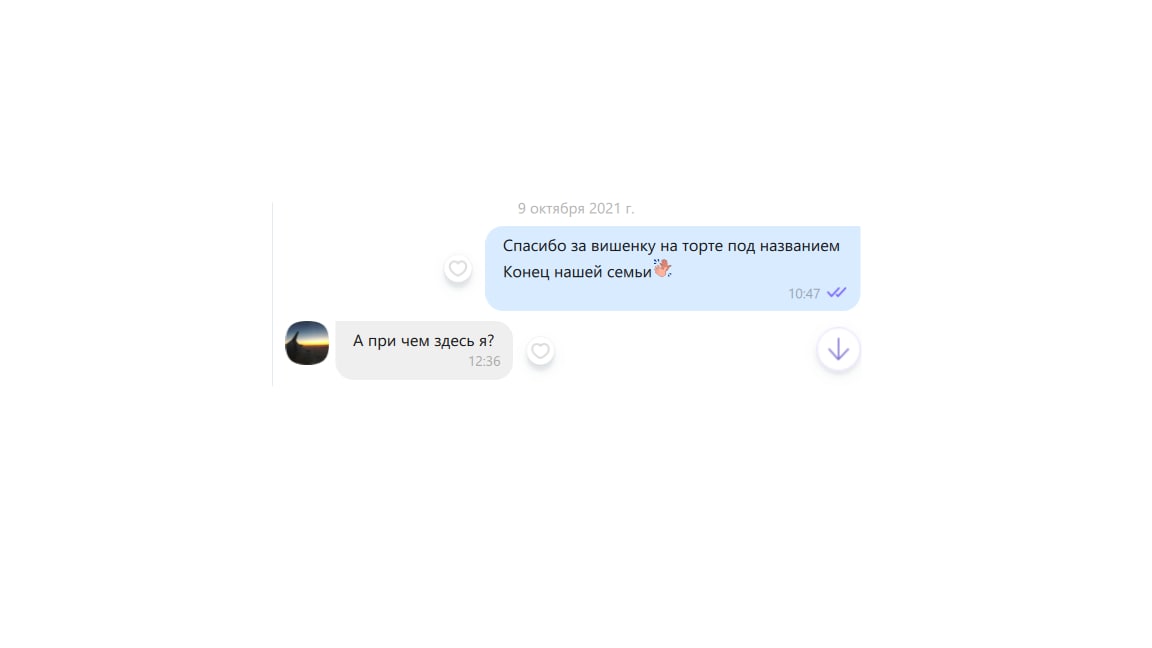1152x648 pixels.
Task: Click the waving hand emoji
Action: (x=663, y=268)
